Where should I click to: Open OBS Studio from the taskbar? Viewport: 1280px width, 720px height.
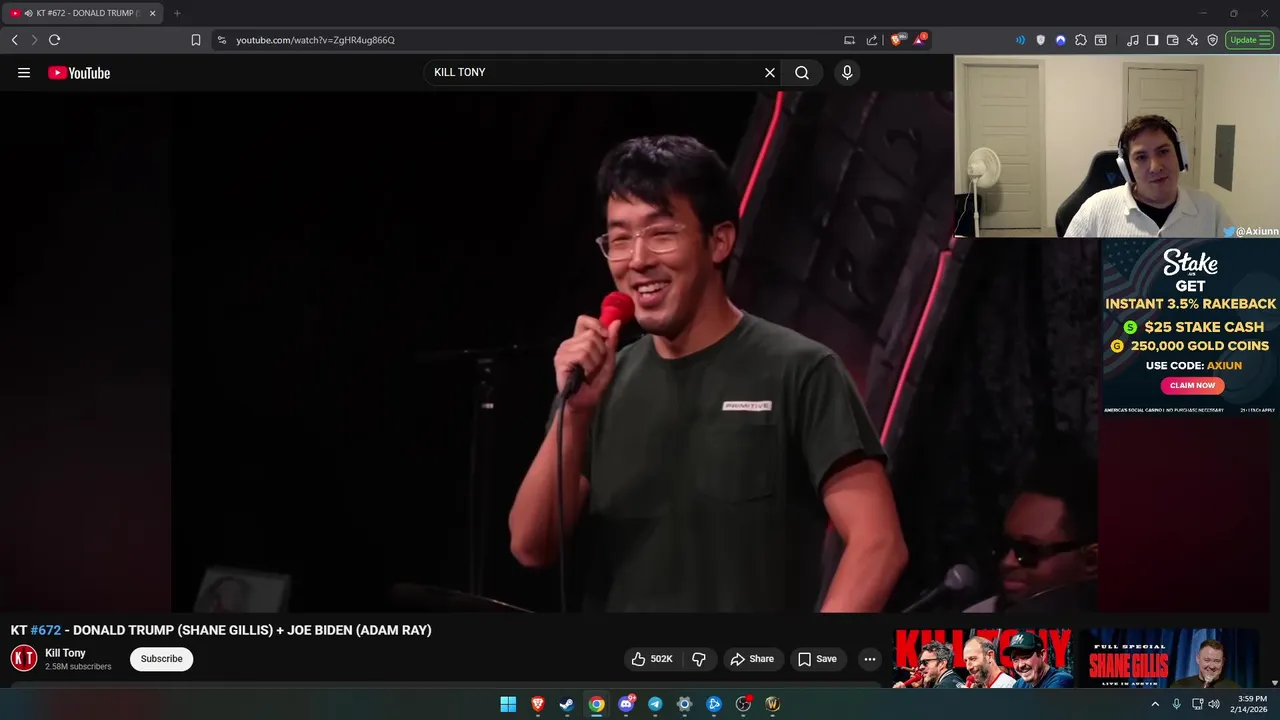click(743, 704)
